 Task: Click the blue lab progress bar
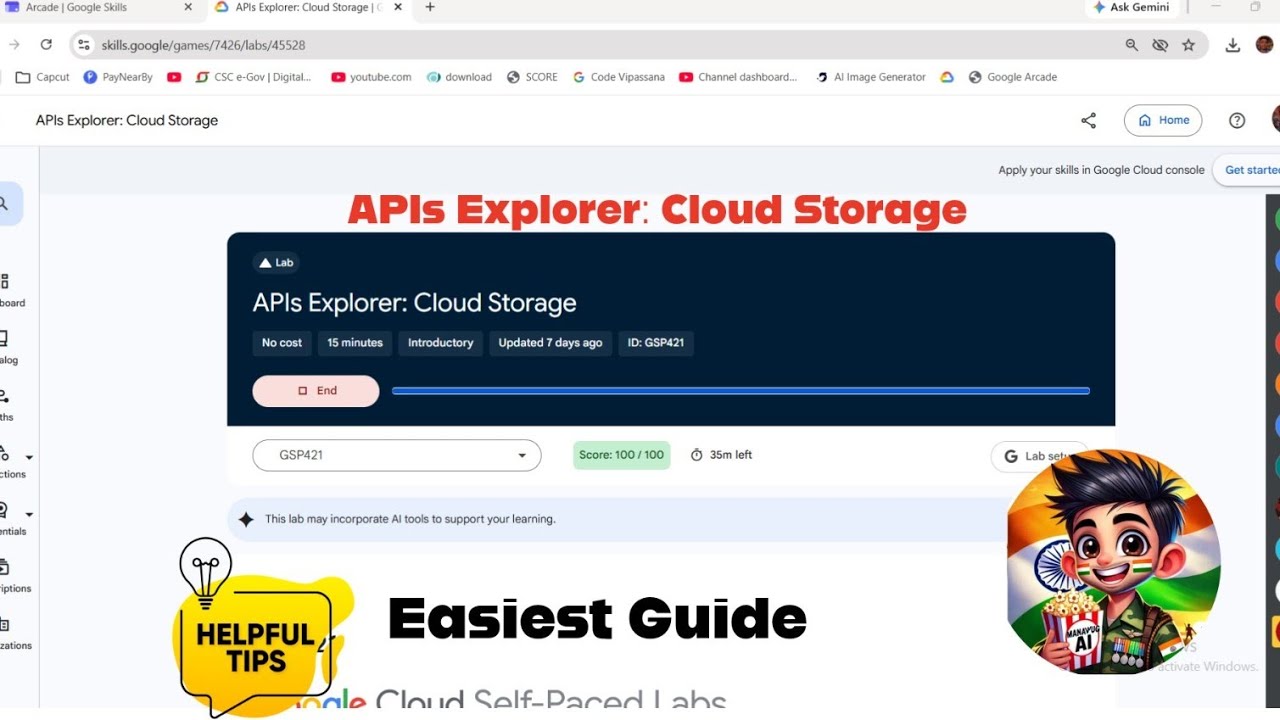point(741,391)
